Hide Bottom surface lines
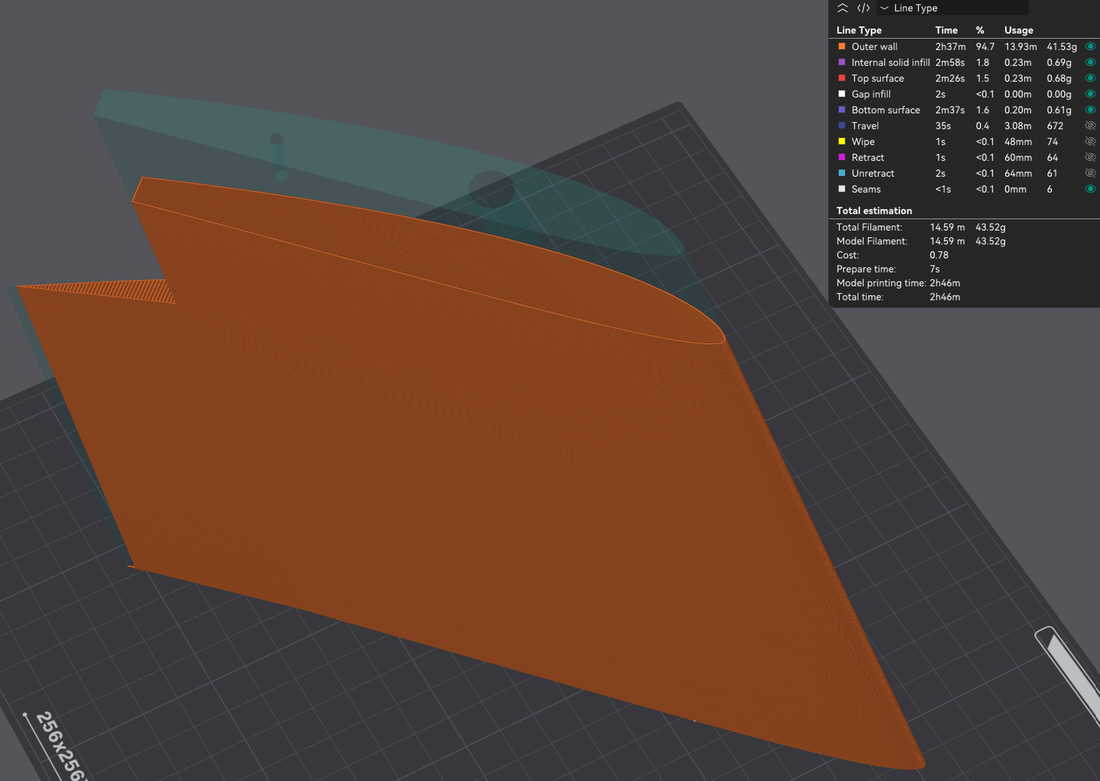 pos(1090,109)
